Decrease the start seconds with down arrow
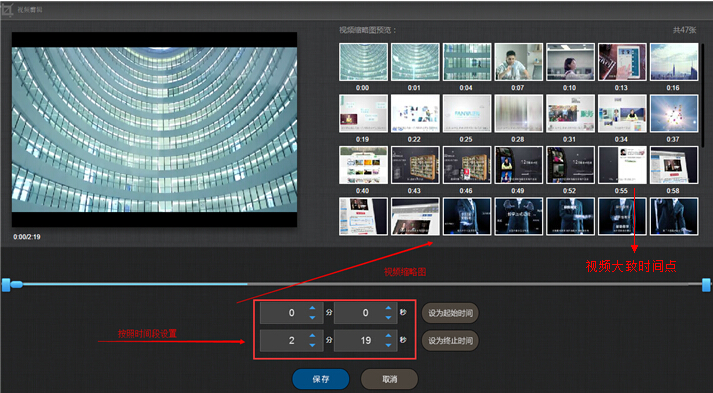The height and width of the screenshot is (393, 713). [388, 317]
